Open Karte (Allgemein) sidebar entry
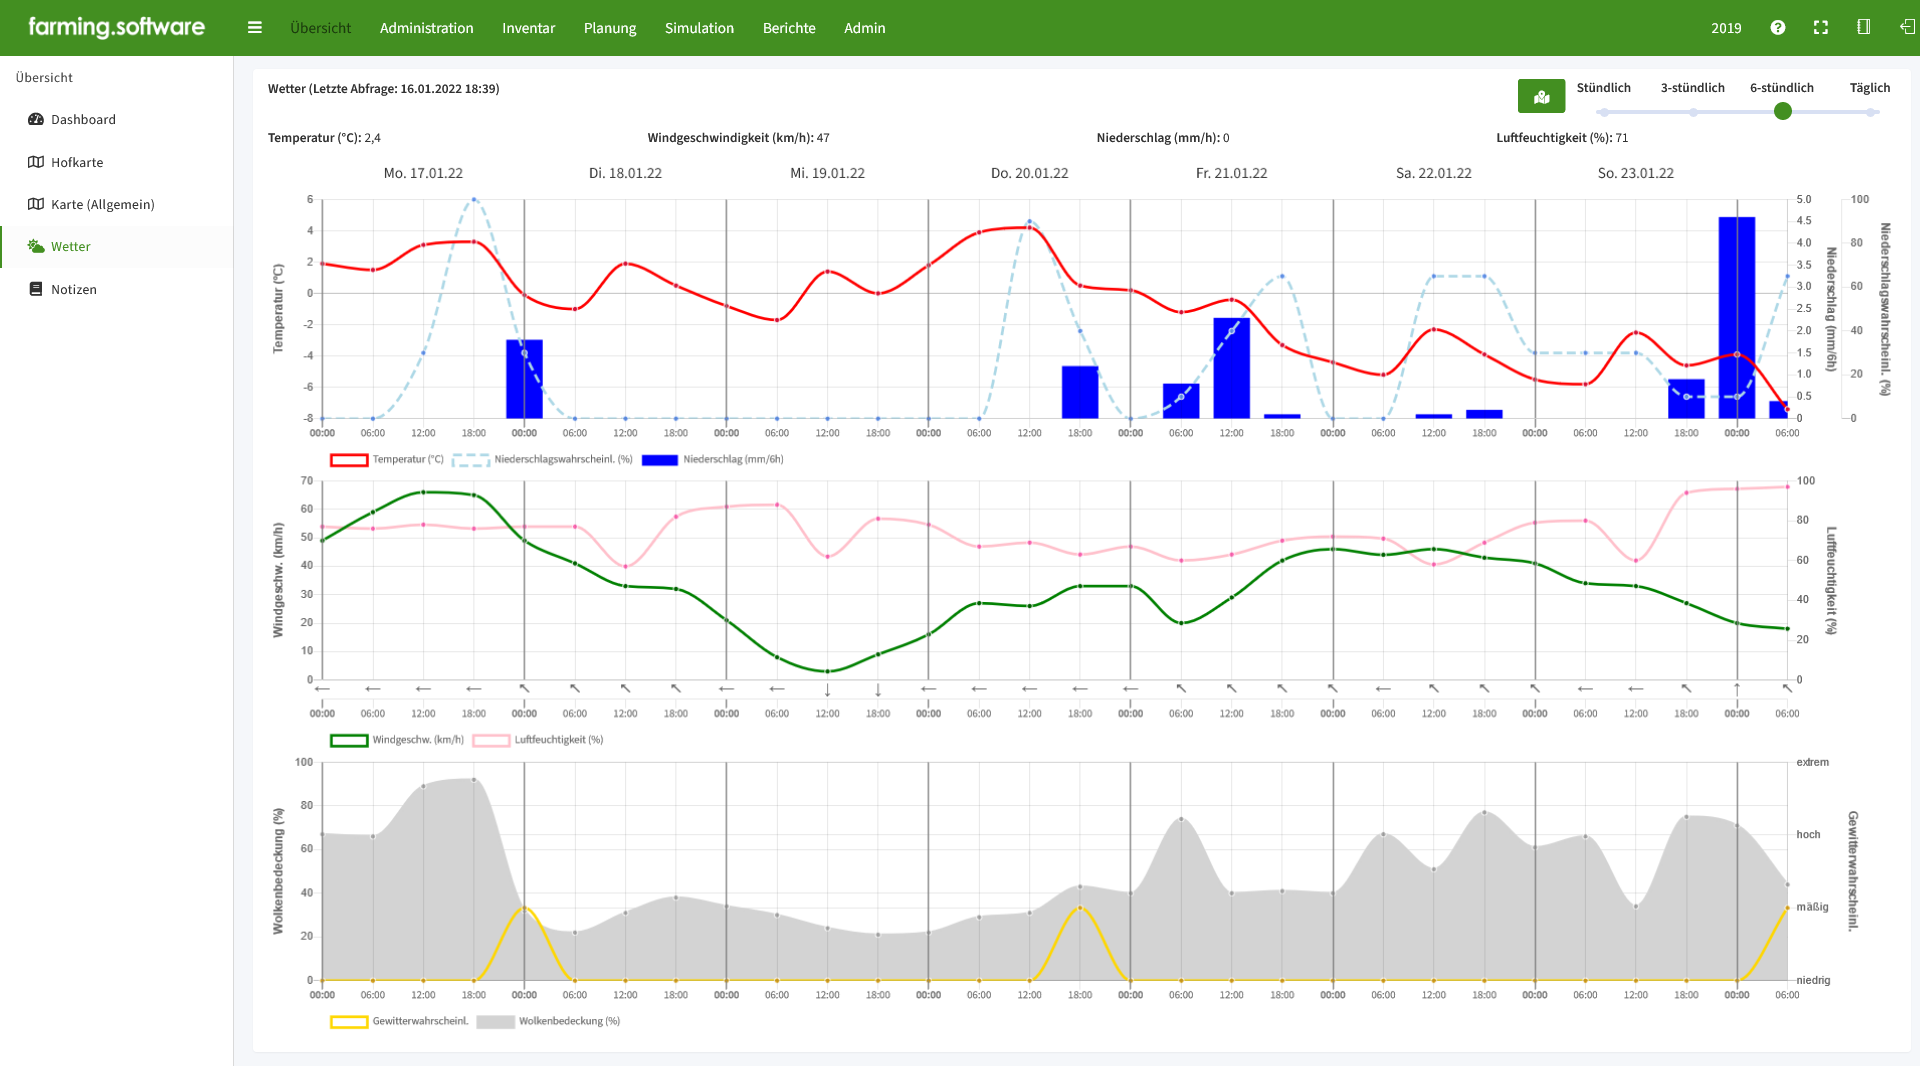This screenshot has height=1066, width=1920. pyautogui.click(x=116, y=204)
